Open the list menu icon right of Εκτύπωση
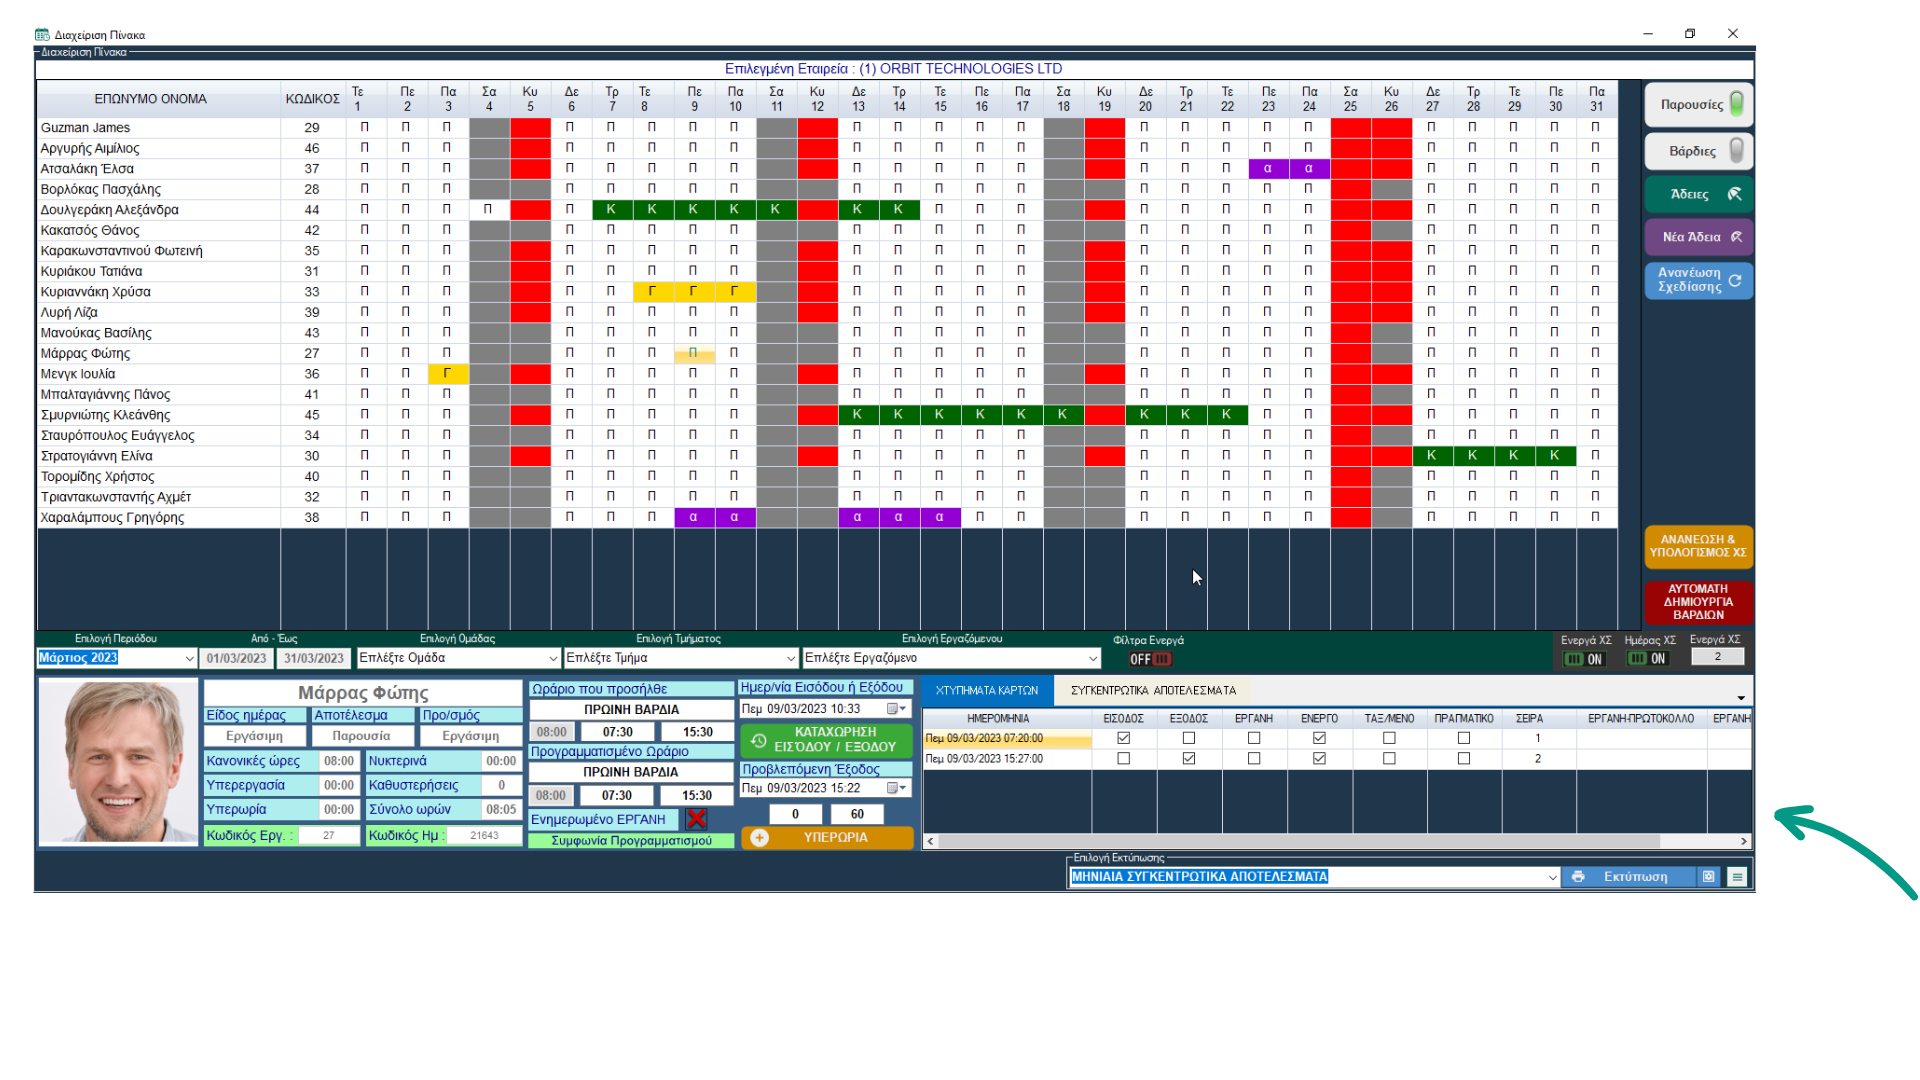This screenshot has height=1080, width=1920. 1737,877
